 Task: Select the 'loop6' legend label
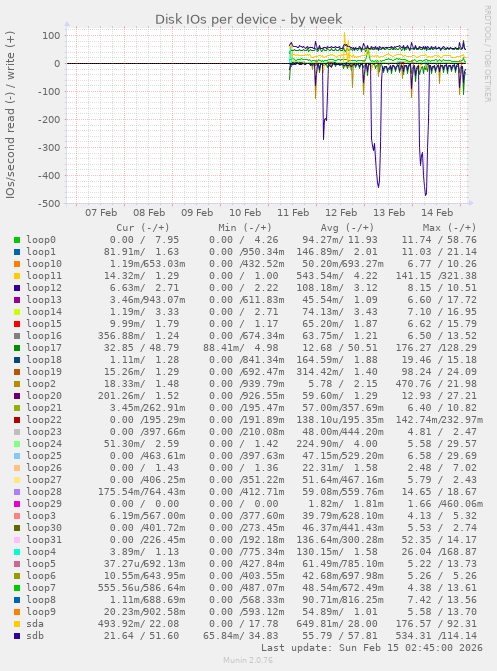point(41,576)
